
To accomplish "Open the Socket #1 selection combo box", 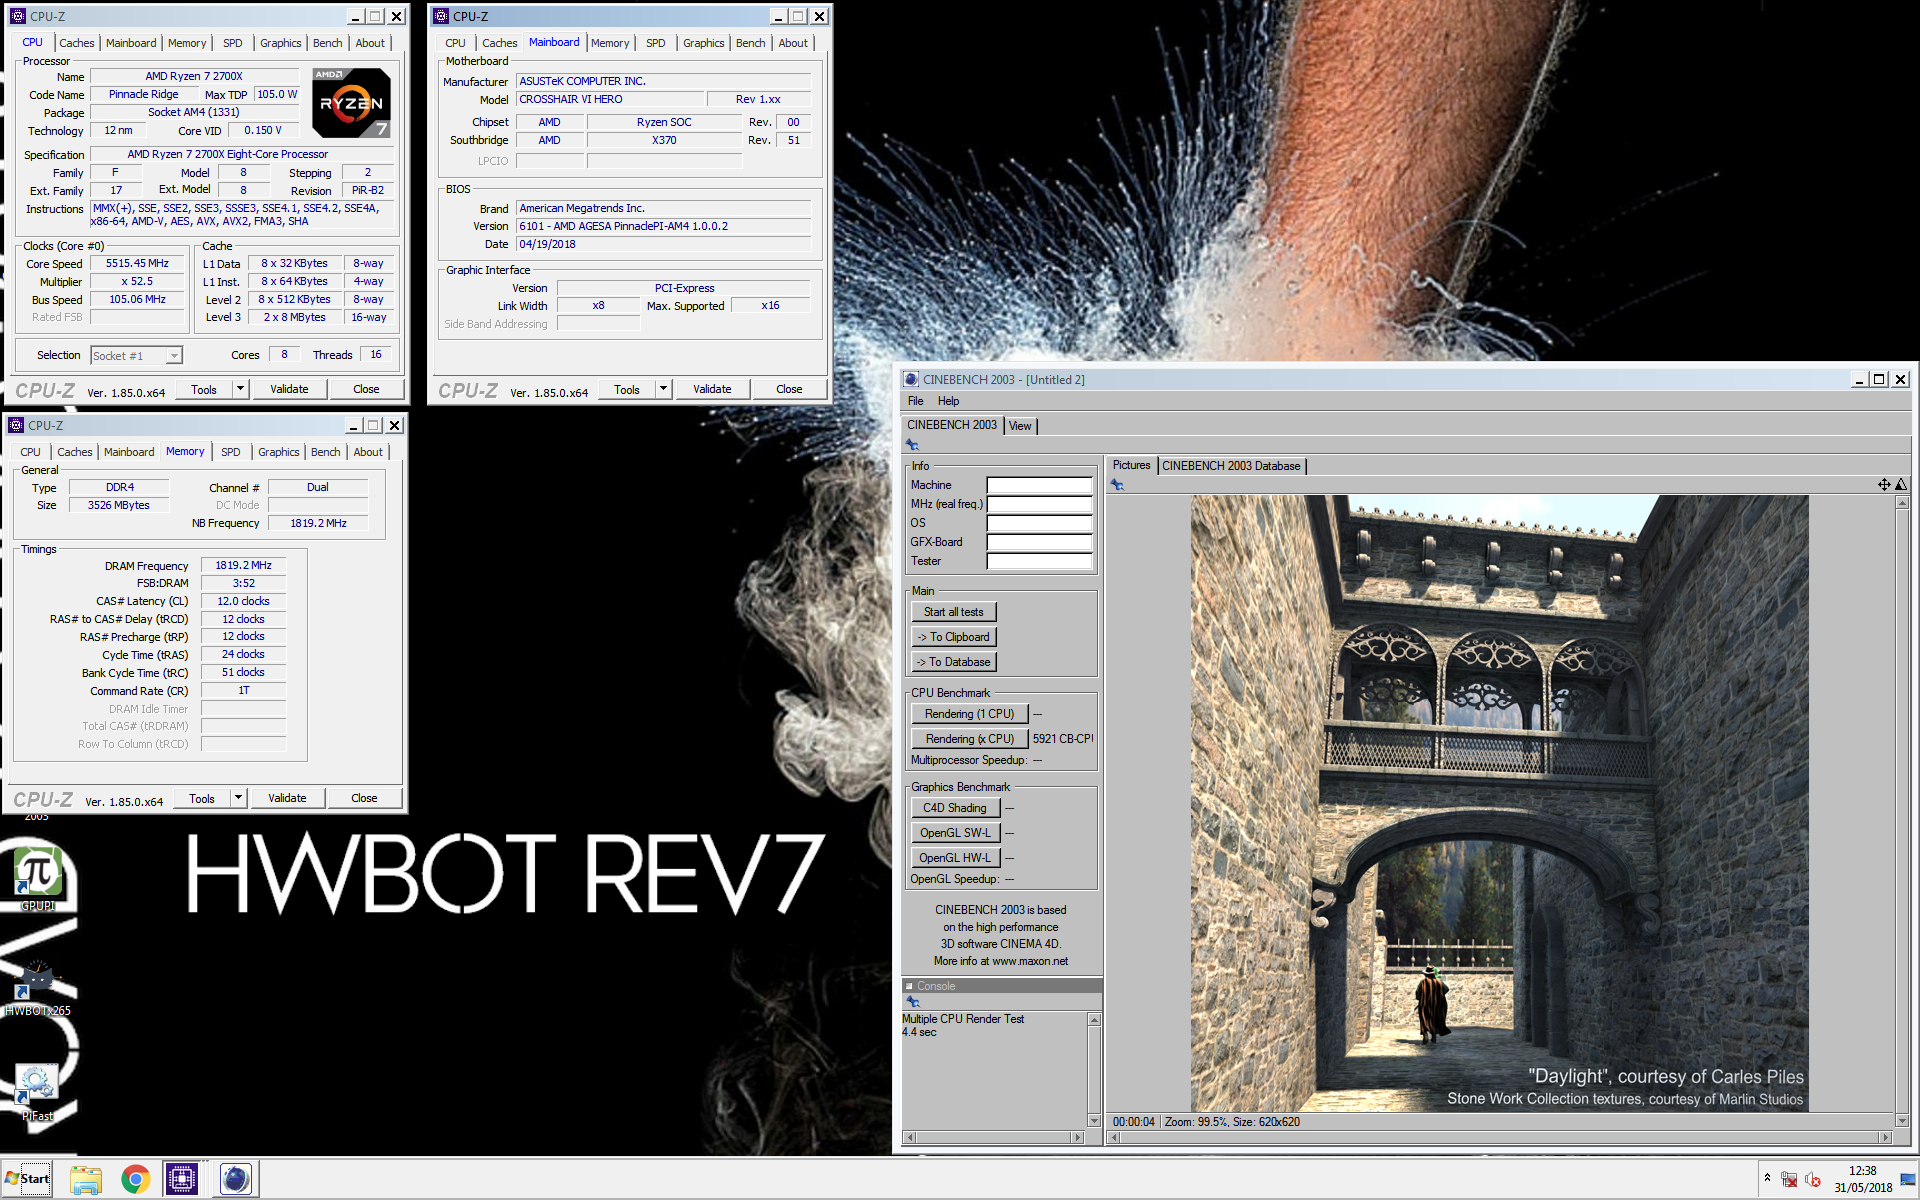I will [x=136, y=355].
